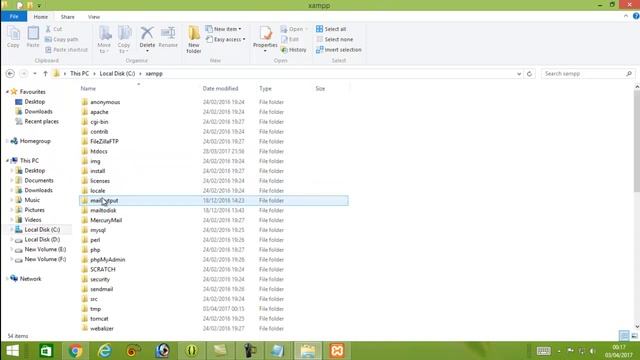This screenshot has width=640, height=360.
Task: Collapse the ribbon with chevron
Action: 626,16
